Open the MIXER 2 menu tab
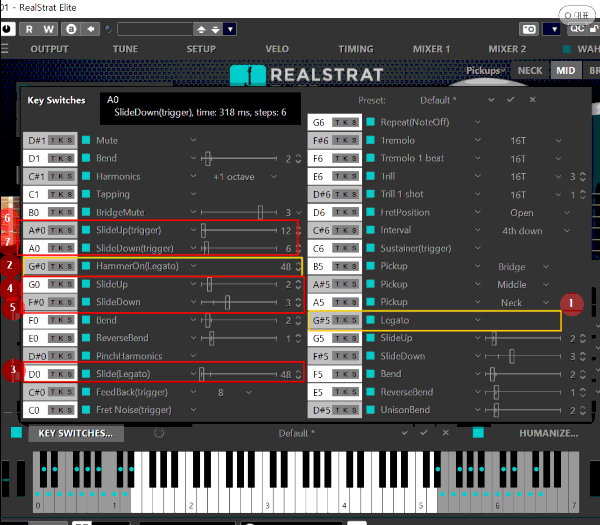The height and width of the screenshot is (525, 600). click(x=507, y=49)
